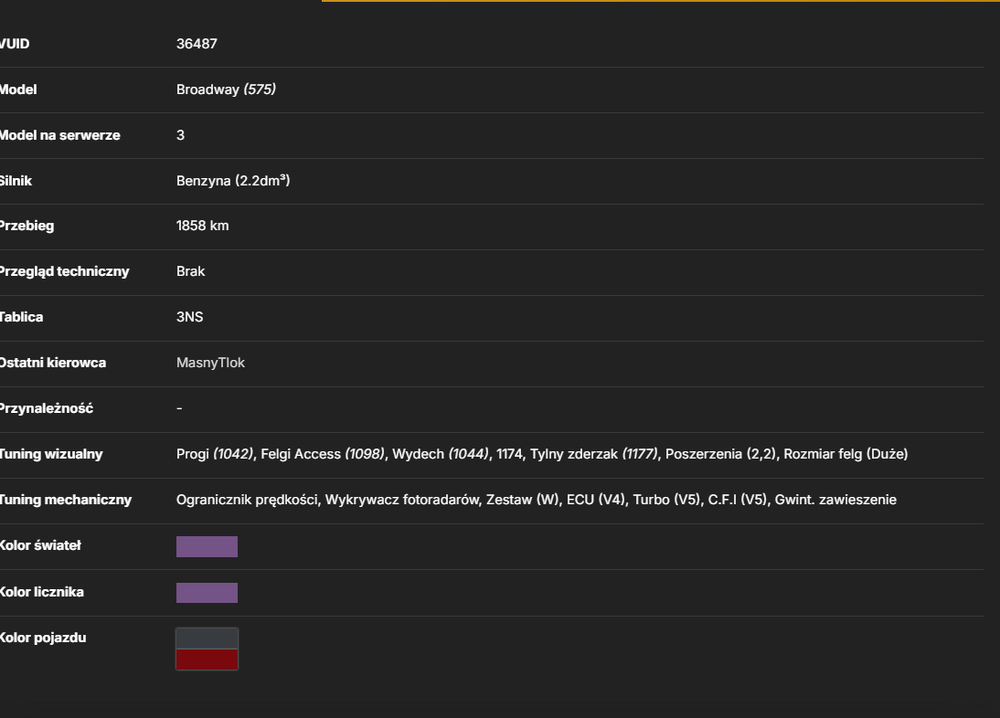
Task: Click Tylny zderzak (1177) tuning entry
Action: 594,454
